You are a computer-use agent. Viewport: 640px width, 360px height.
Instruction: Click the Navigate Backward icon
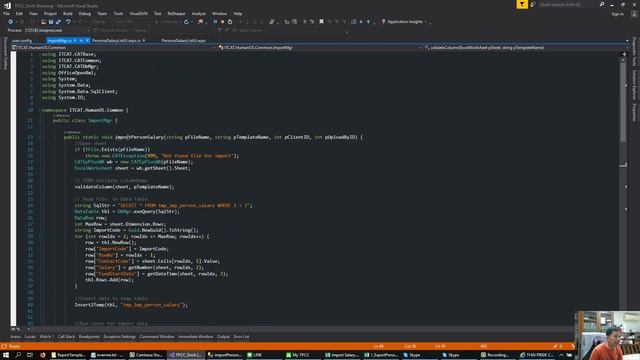click(11, 22)
